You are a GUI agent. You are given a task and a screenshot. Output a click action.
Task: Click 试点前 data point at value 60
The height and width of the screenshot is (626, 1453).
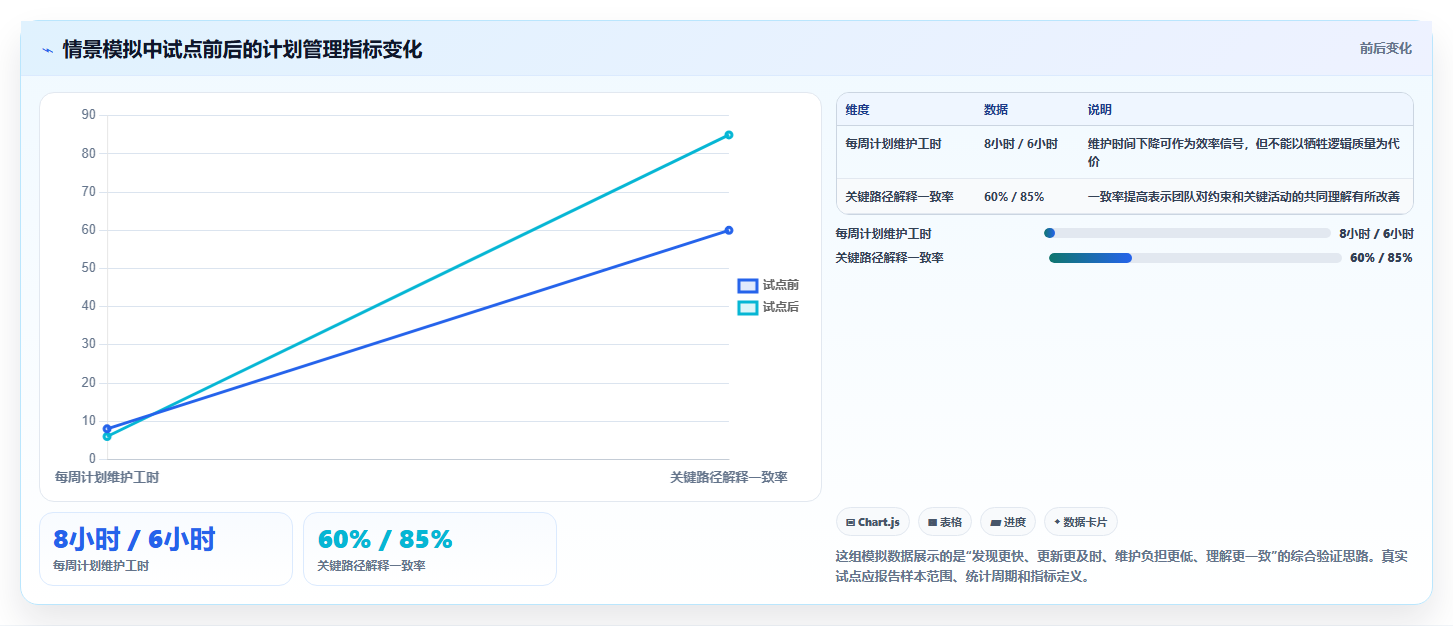point(729,230)
